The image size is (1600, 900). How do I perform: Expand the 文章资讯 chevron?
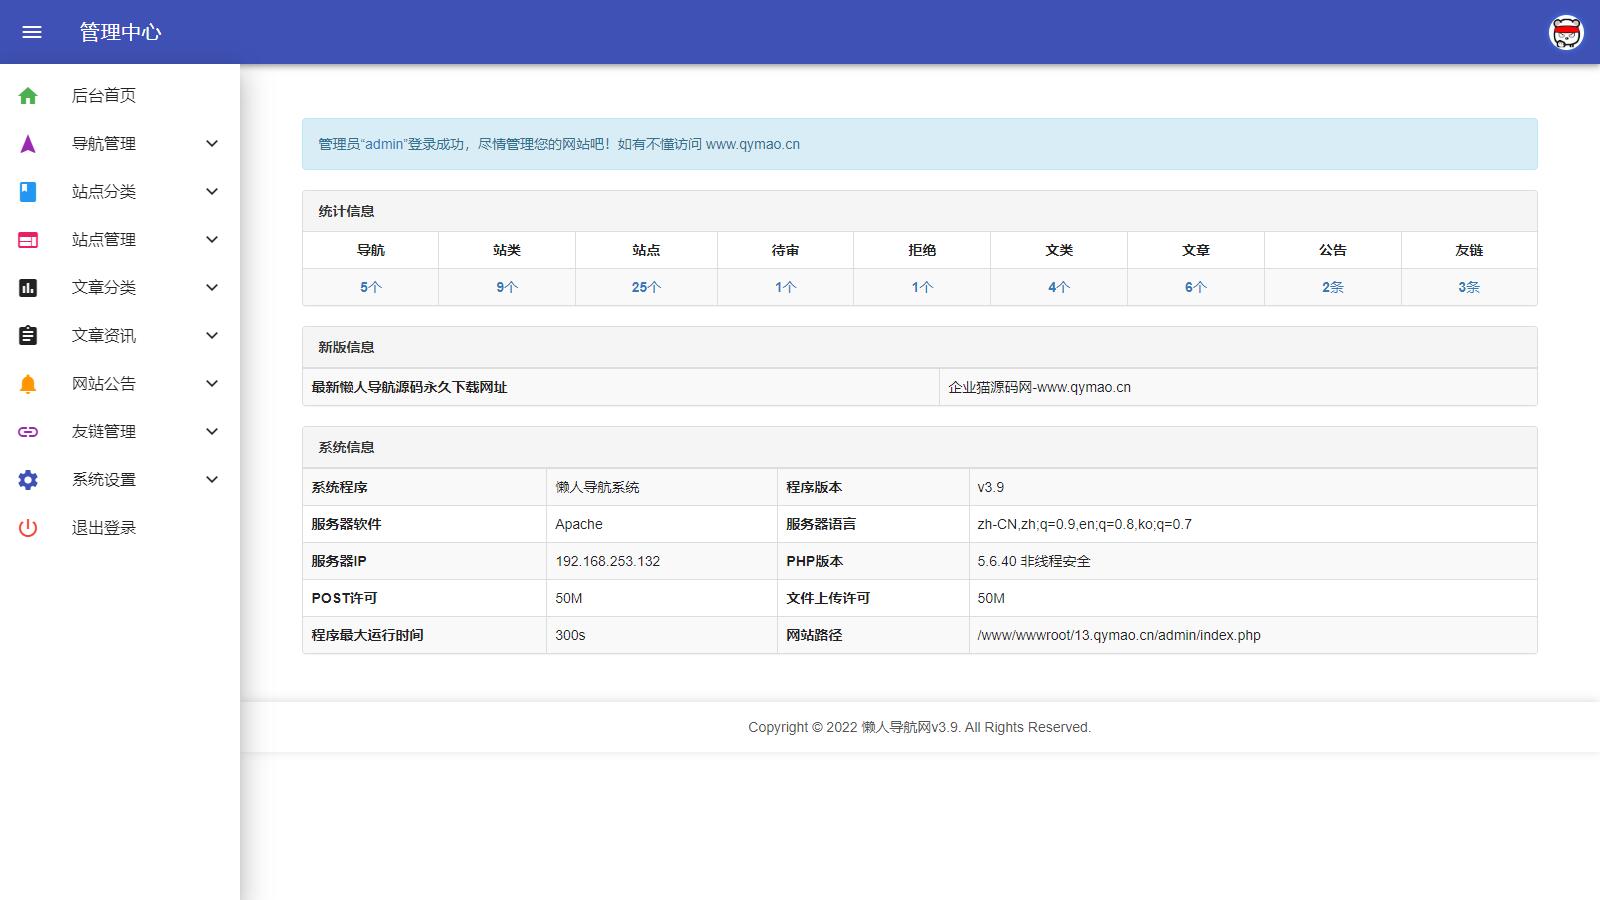click(x=212, y=336)
